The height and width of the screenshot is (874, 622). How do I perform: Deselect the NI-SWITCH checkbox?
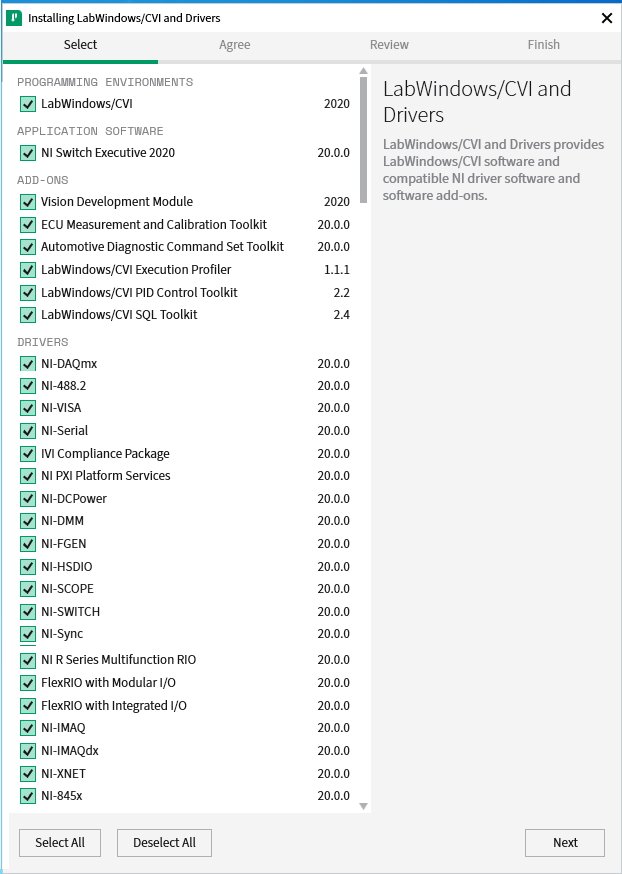[27, 612]
